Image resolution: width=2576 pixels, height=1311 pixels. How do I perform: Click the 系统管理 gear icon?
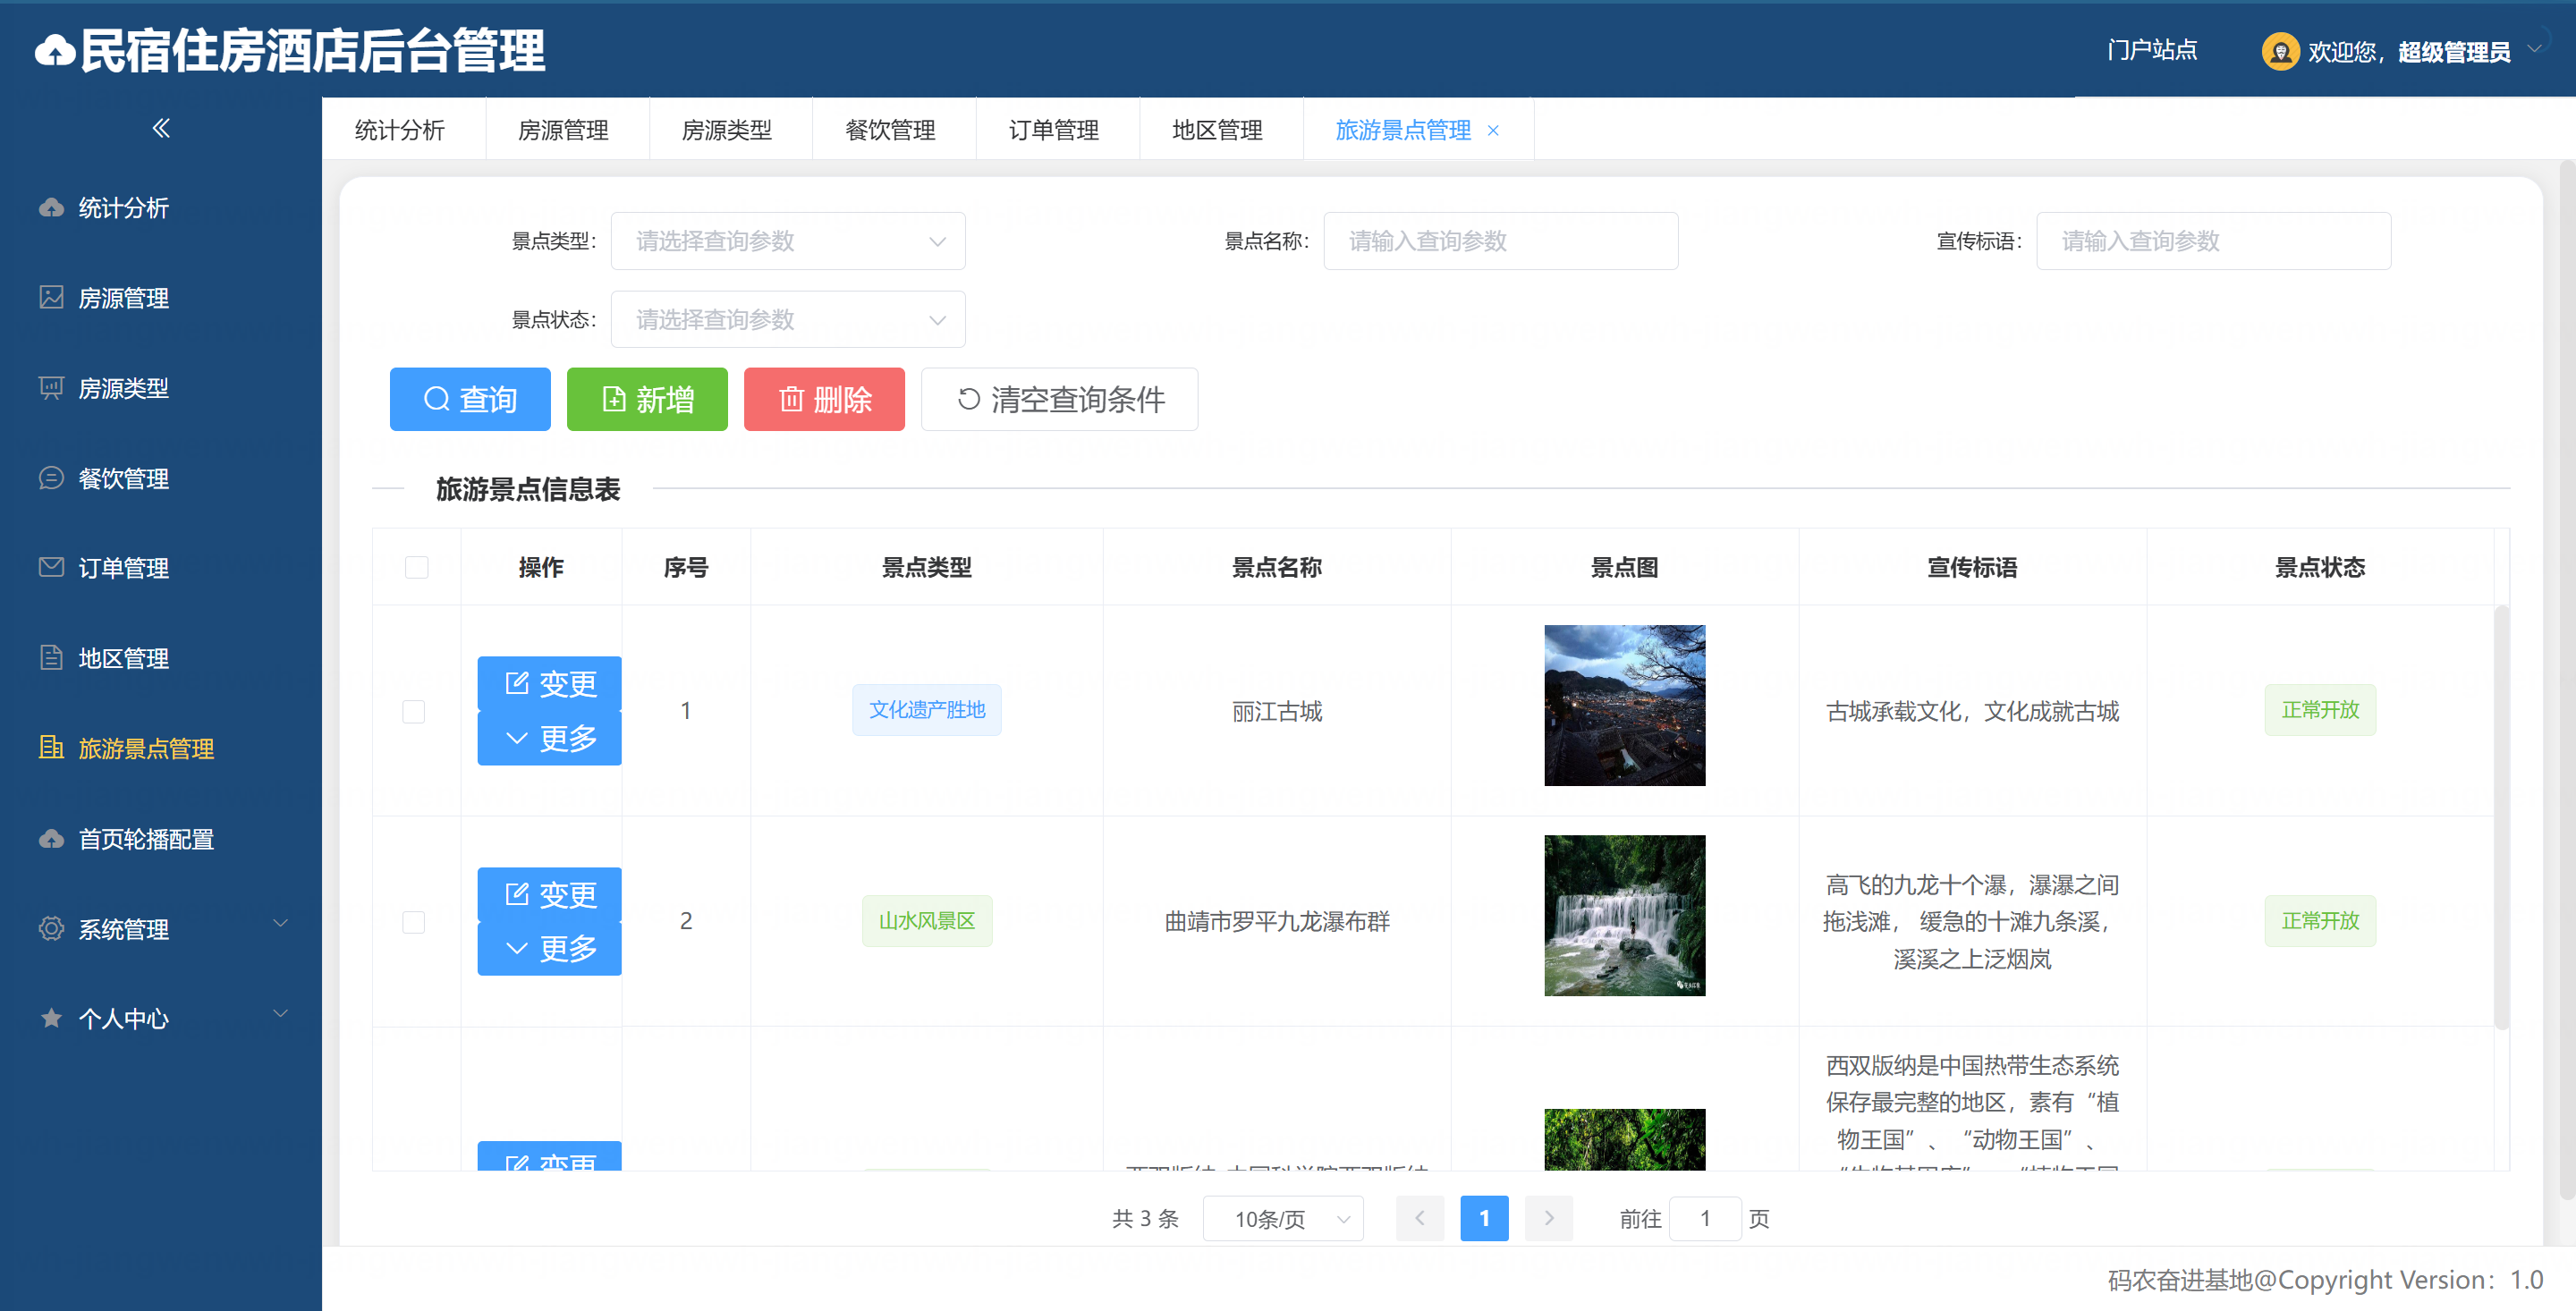coord(51,928)
